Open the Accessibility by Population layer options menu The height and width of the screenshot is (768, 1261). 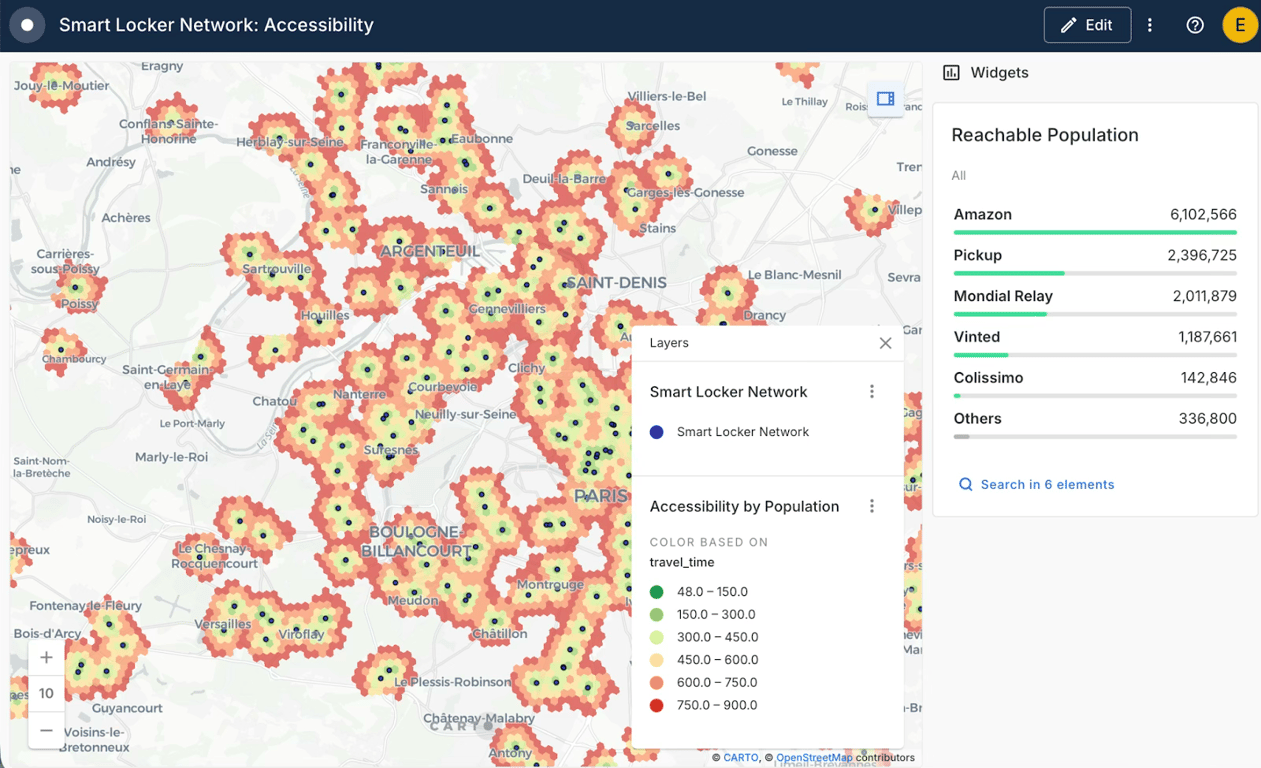point(872,506)
